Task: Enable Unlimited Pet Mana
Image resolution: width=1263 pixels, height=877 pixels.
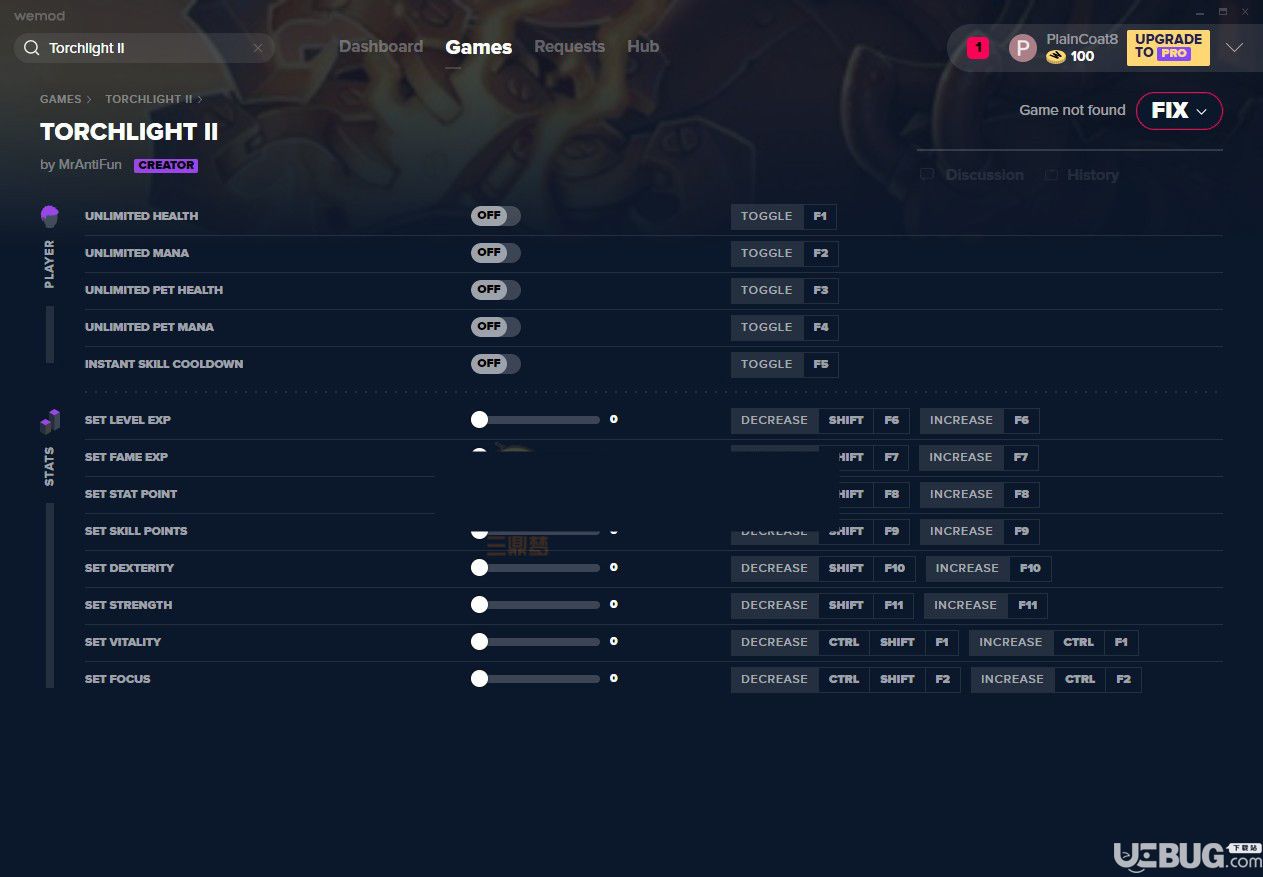Action: tap(496, 327)
